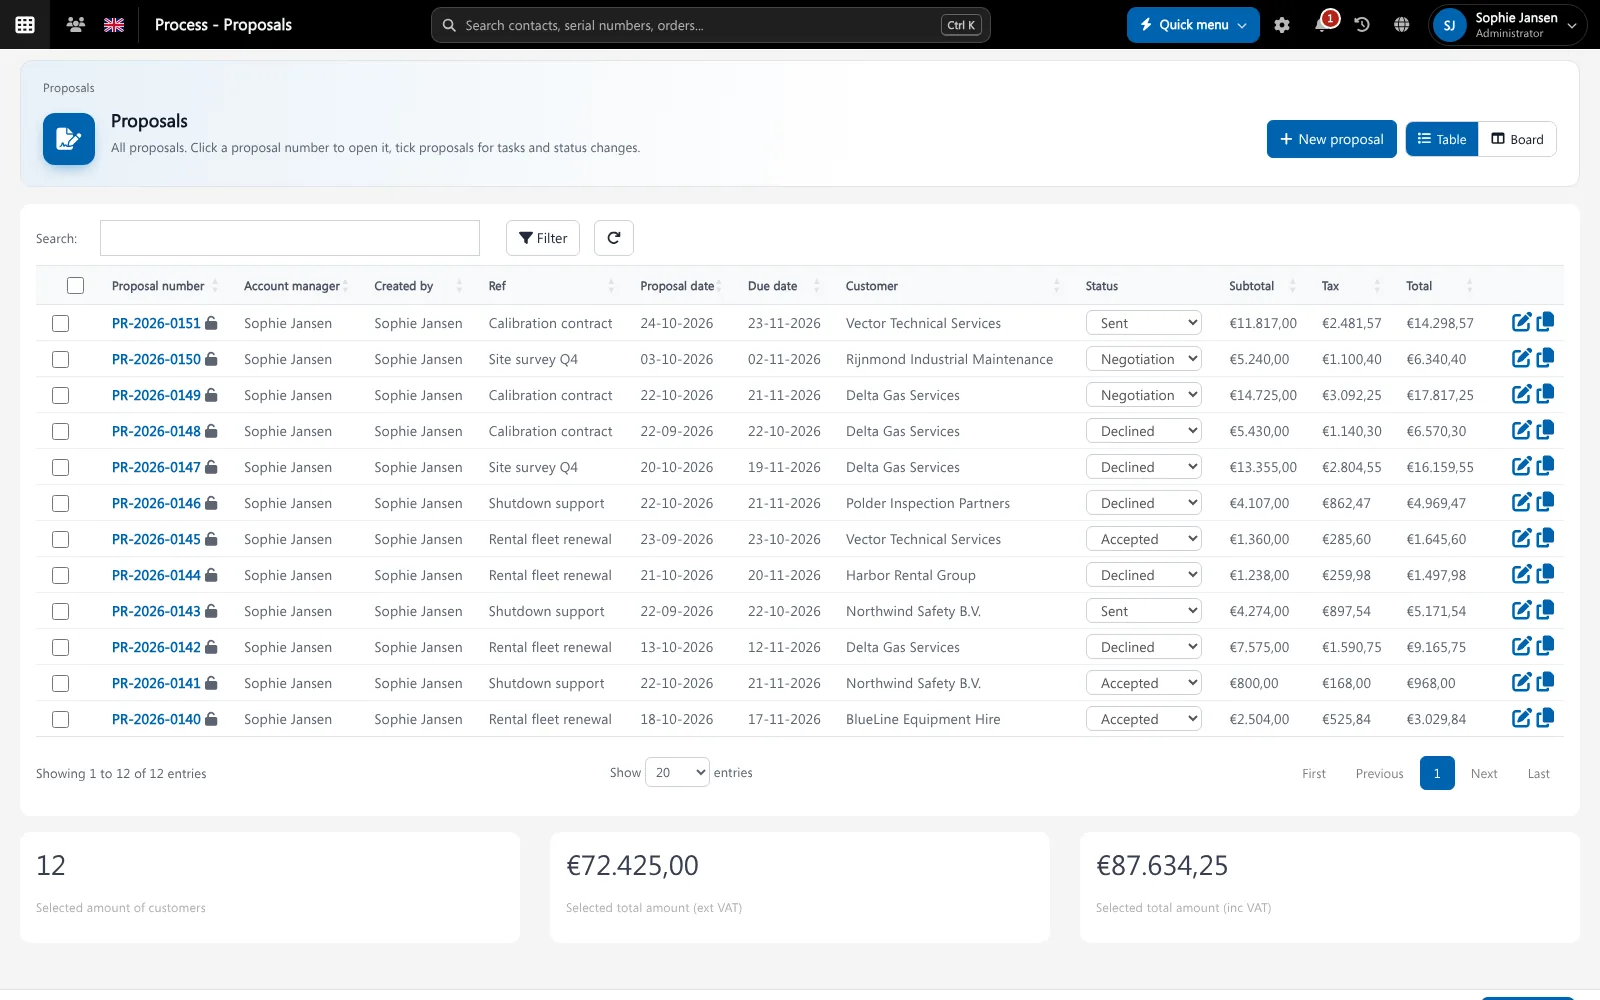
Task: Expand the Quick menu dropdown
Action: [1193, 25]
